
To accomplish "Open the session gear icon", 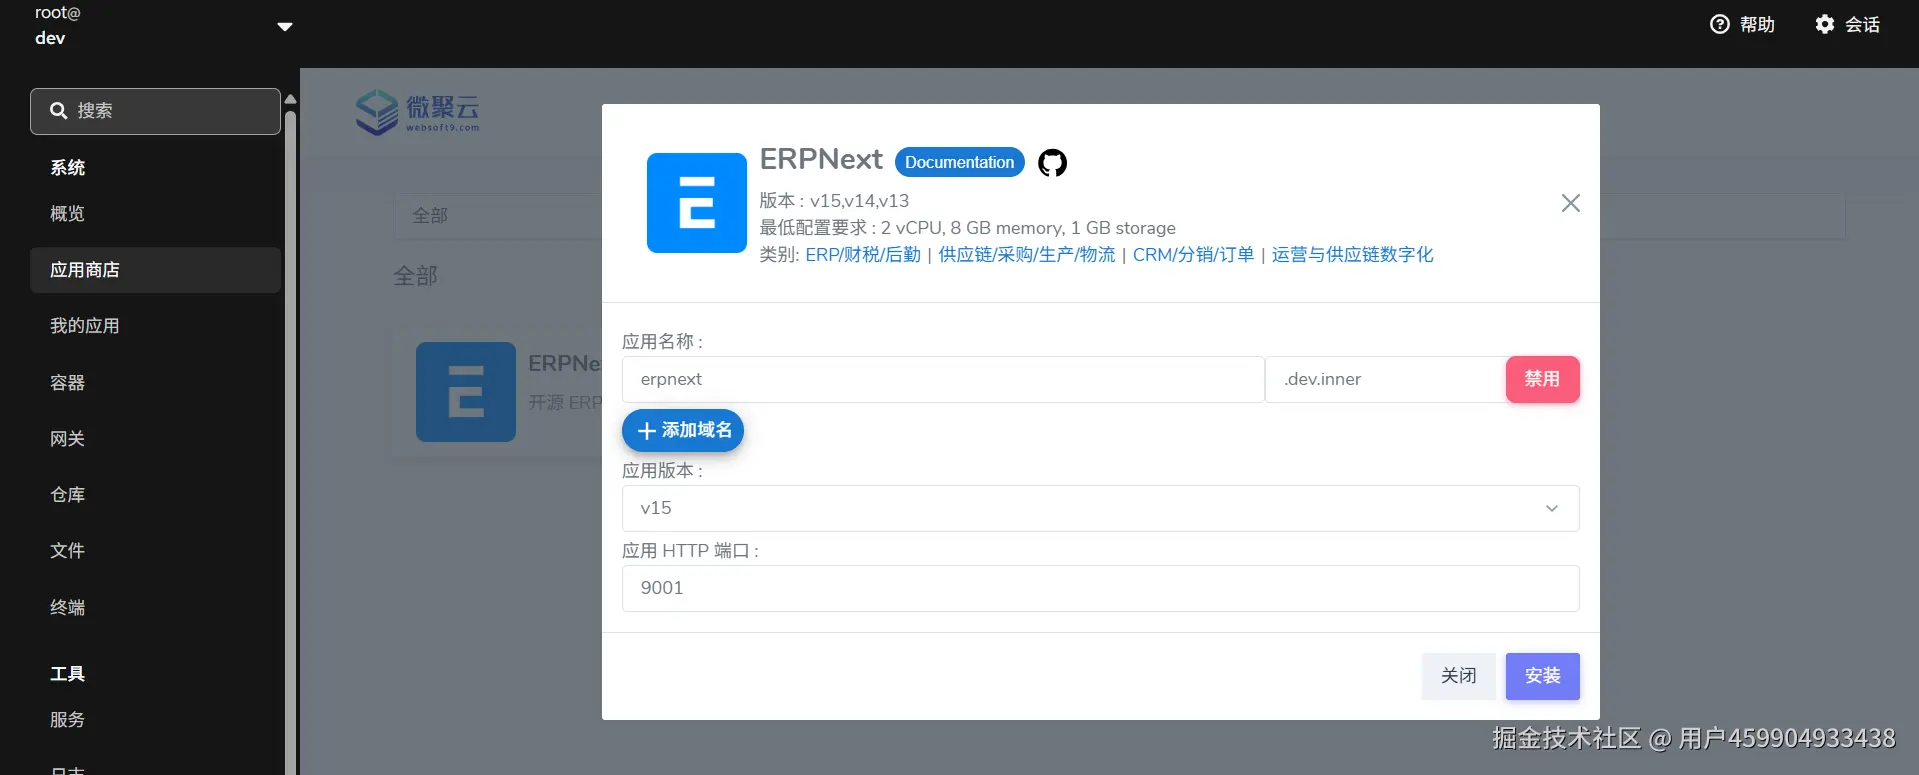I will [x=1825, y=24].
